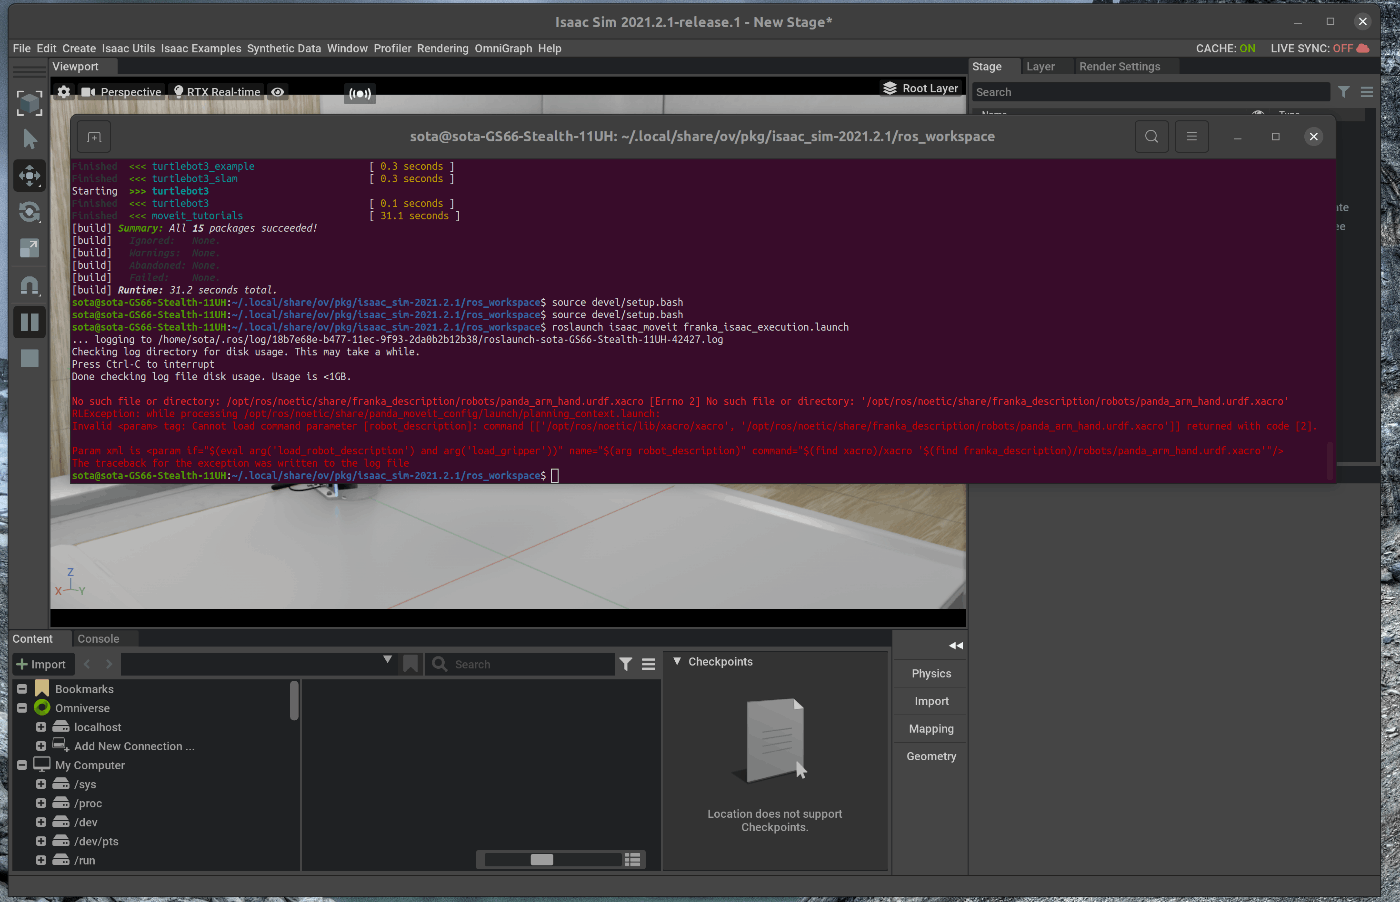1400x902 pixels.
Task: Open the File menu
Action: [22, 48]
